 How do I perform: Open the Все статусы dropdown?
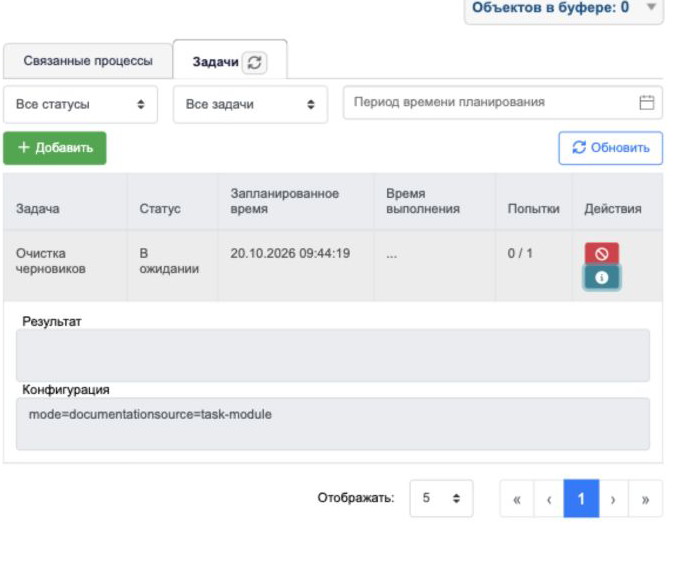pos(81,104)
